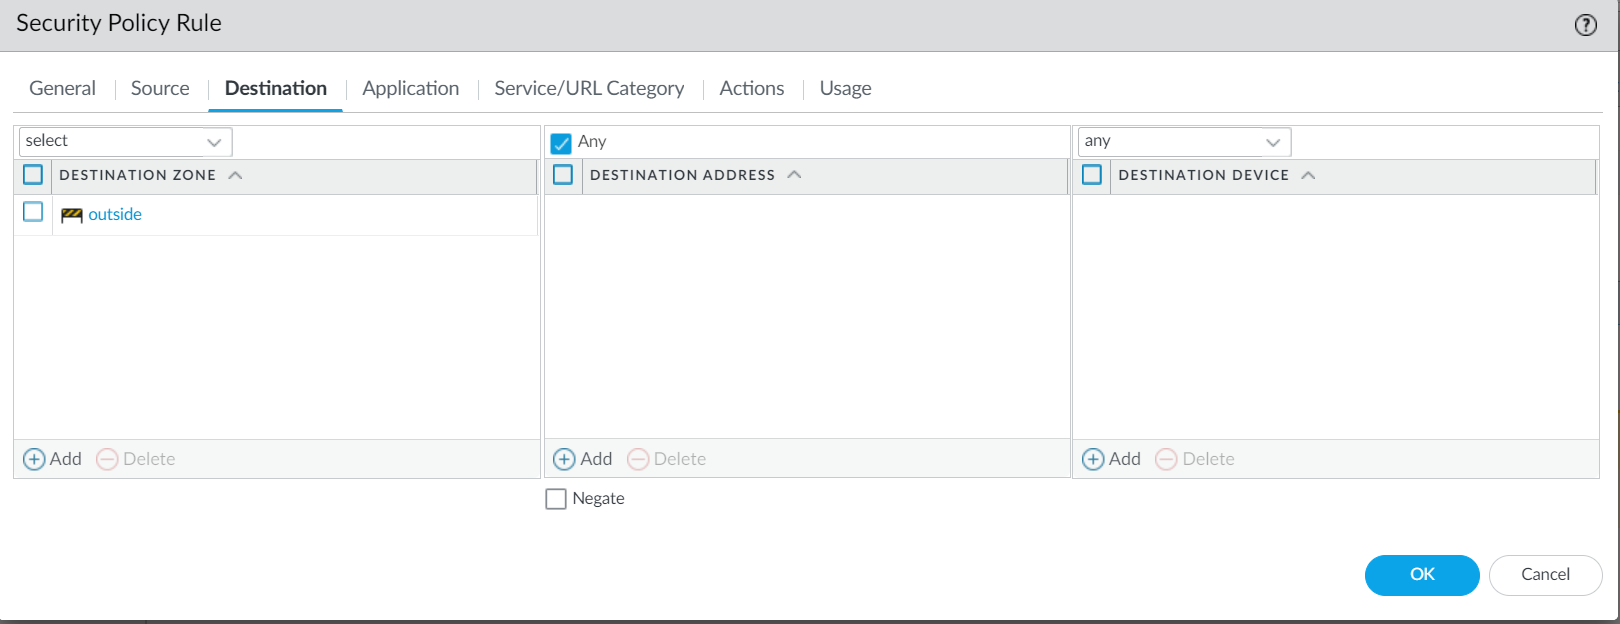This screenshot has width=1620, height=624.
Task: Click the Delete minus icon under Destination Zone
Action: [x=107, y=459]
